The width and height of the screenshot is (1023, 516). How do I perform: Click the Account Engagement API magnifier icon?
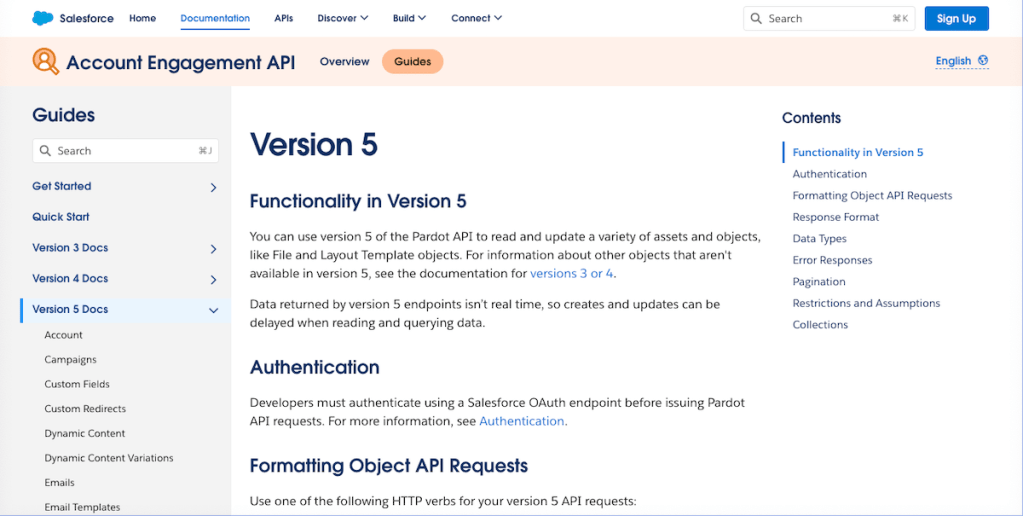(46, 62)
